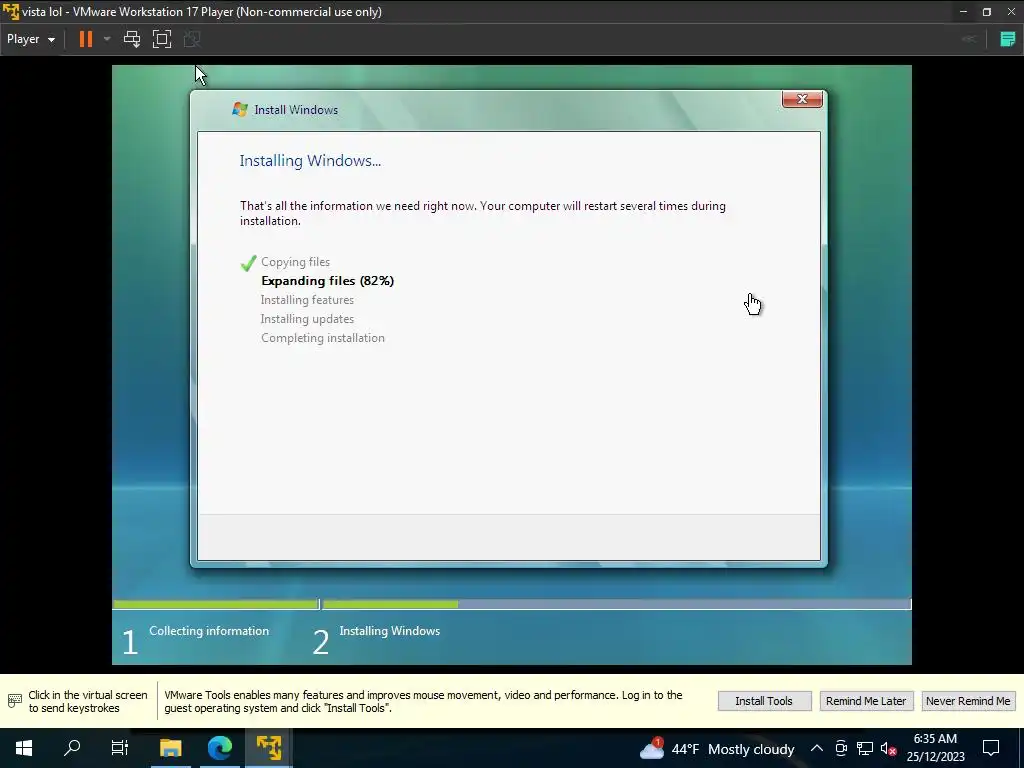Image resolution: width=1024 pixels, height=768 pixels.
Task: Send Ctrl+Alt+Del to the VM
Action: (132, 39)
